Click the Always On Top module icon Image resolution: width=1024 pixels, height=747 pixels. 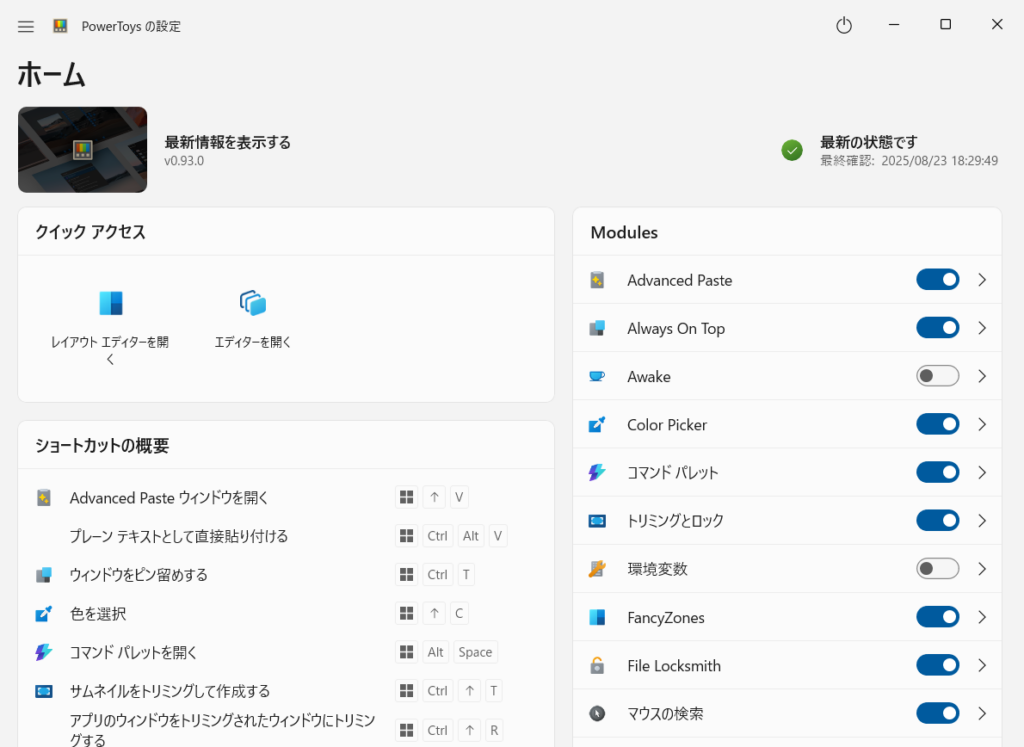pyautogui.click(x=597, y=328)
